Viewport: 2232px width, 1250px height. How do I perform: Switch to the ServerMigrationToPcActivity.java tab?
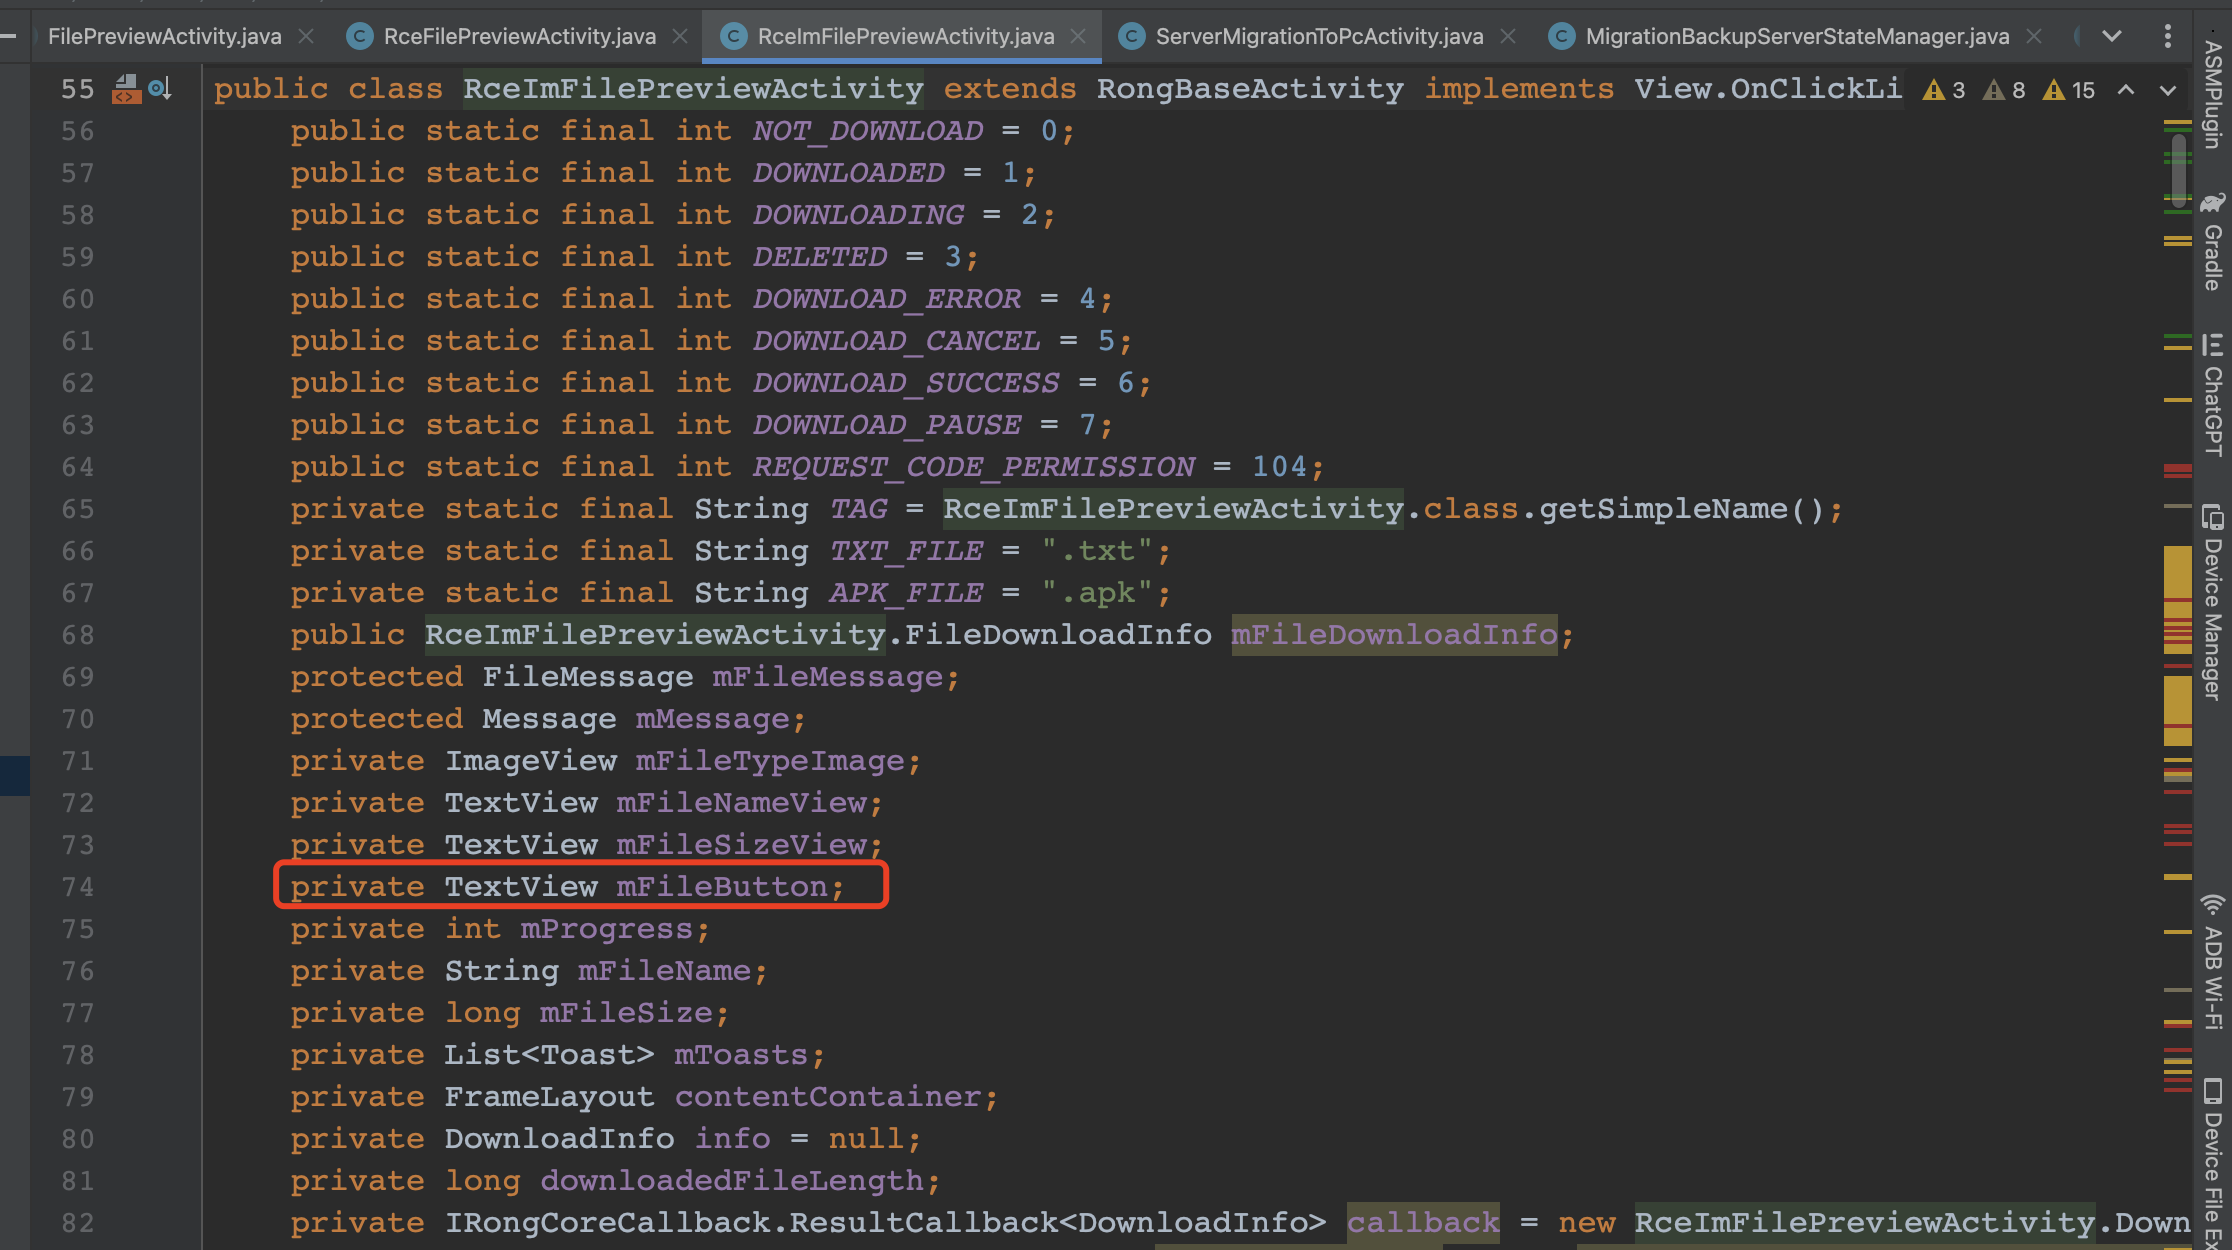click(x=1318, y=36)
